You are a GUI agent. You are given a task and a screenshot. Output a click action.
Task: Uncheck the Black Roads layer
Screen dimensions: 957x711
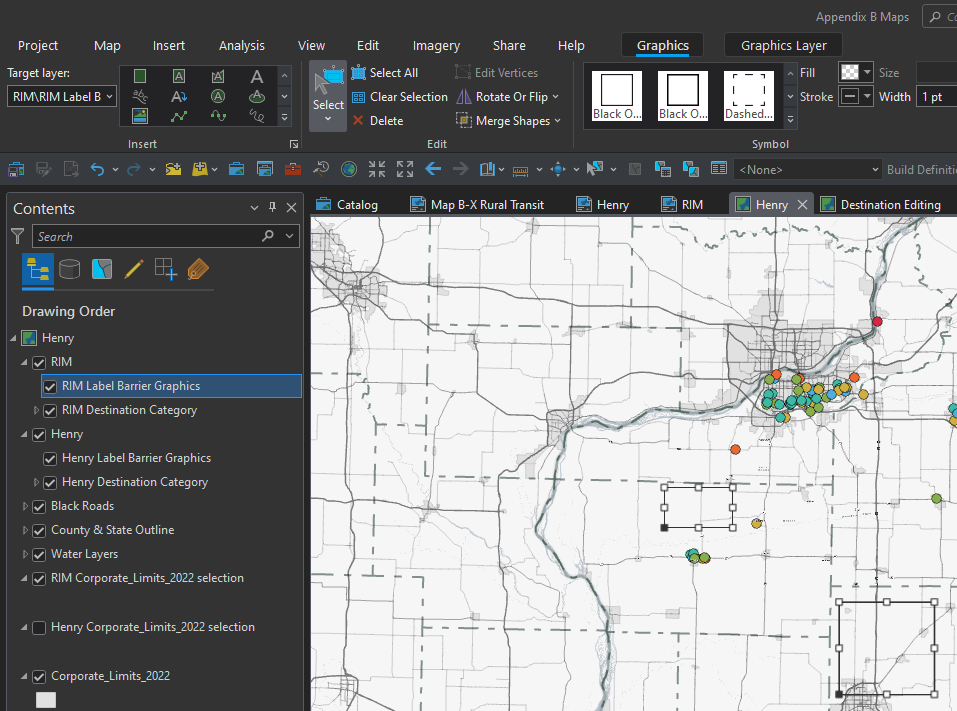[39, 506]
